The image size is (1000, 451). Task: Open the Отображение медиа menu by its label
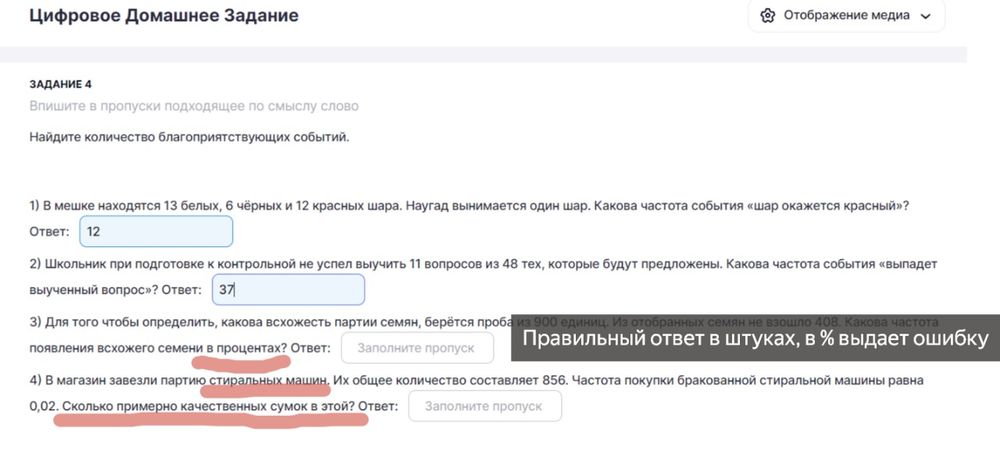846,16
